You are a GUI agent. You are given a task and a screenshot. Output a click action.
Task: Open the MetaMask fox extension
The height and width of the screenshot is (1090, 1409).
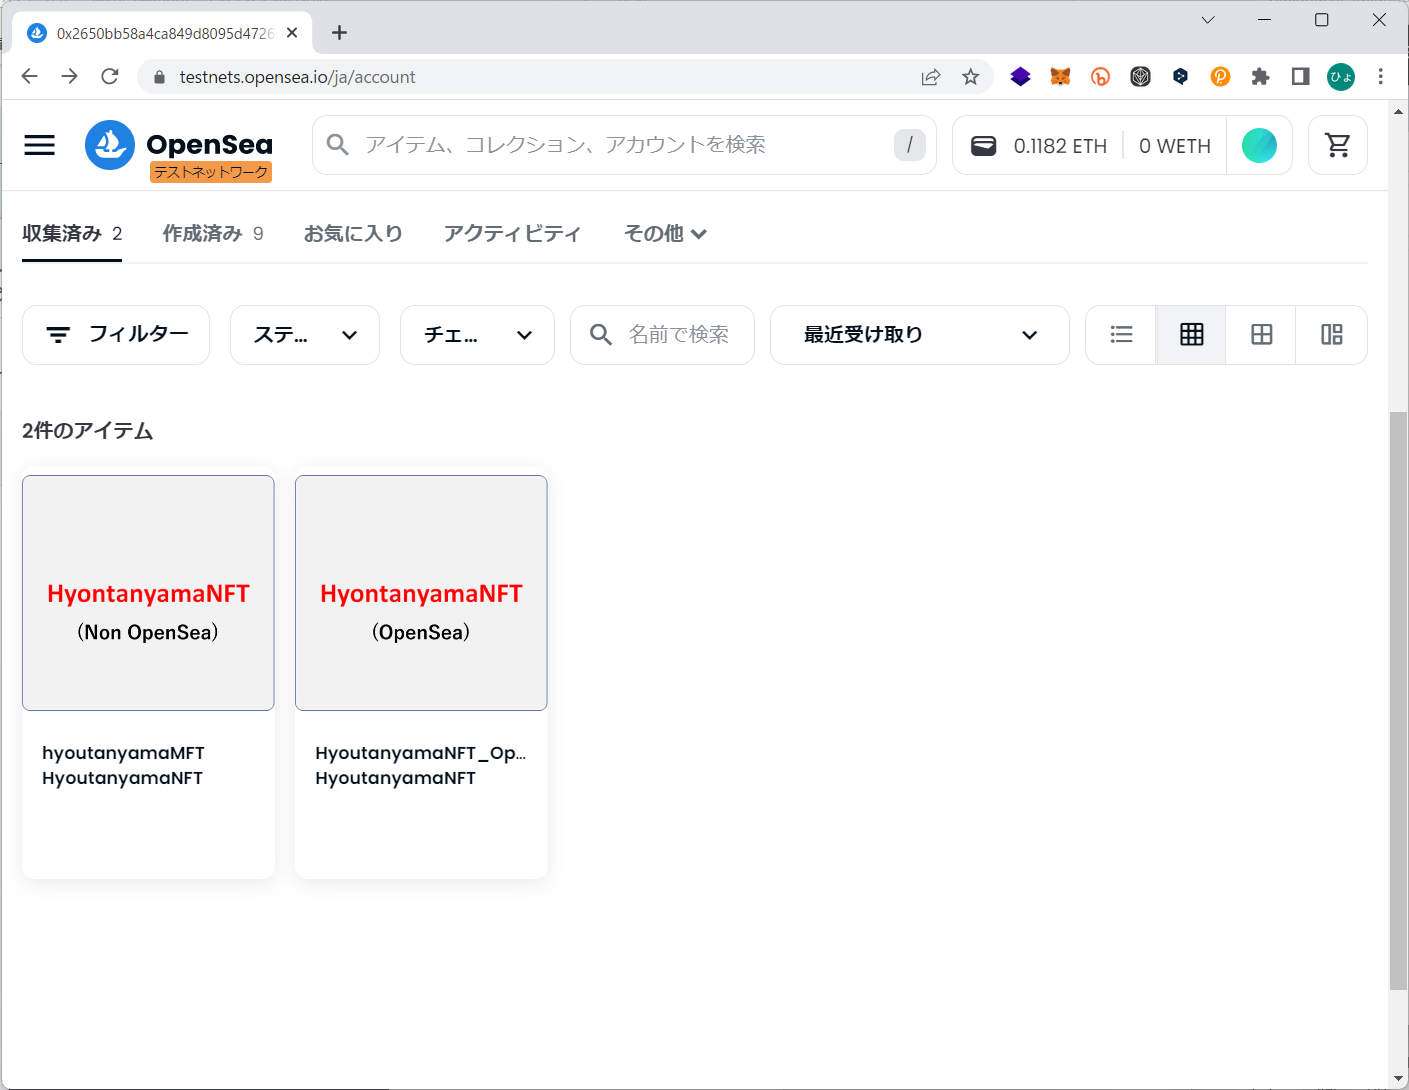(x=1060, y=77)
